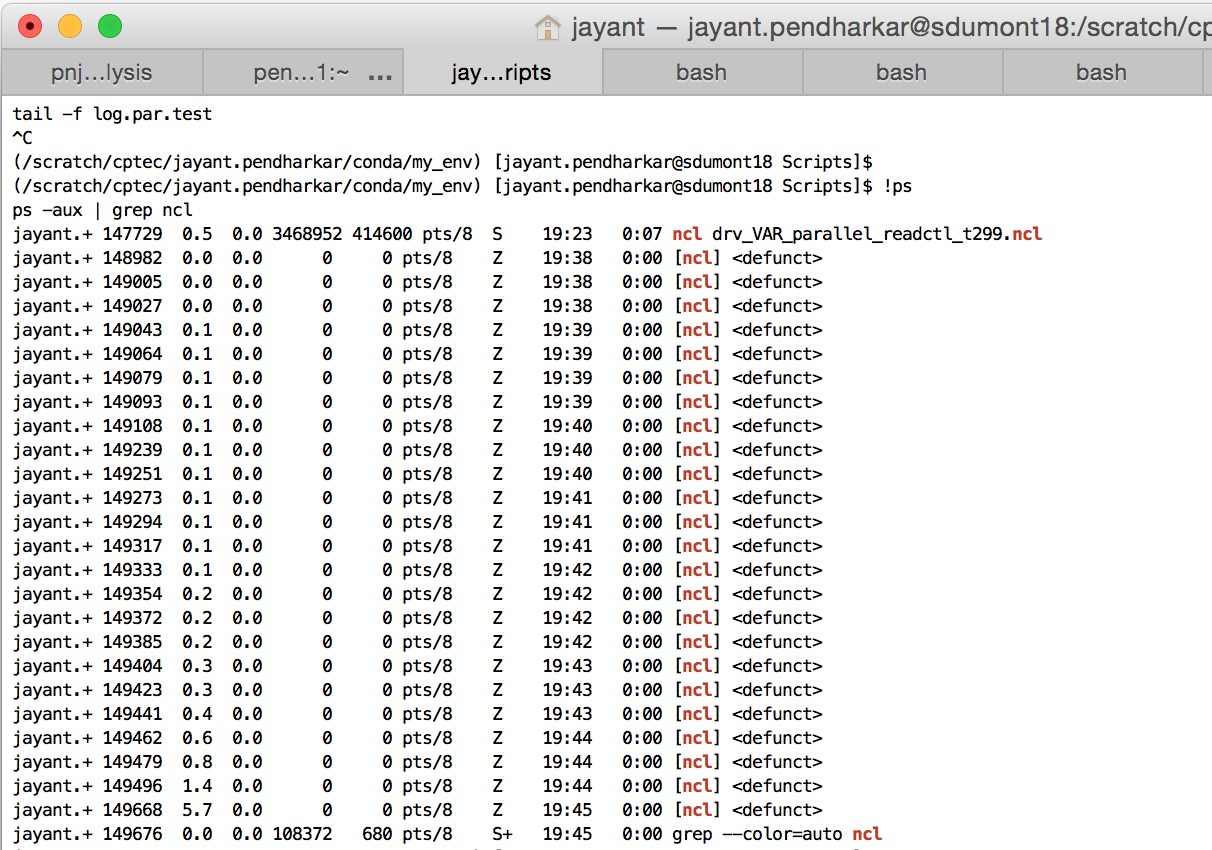
Task: Switch to the first bash tab
Action: (701, 73)
